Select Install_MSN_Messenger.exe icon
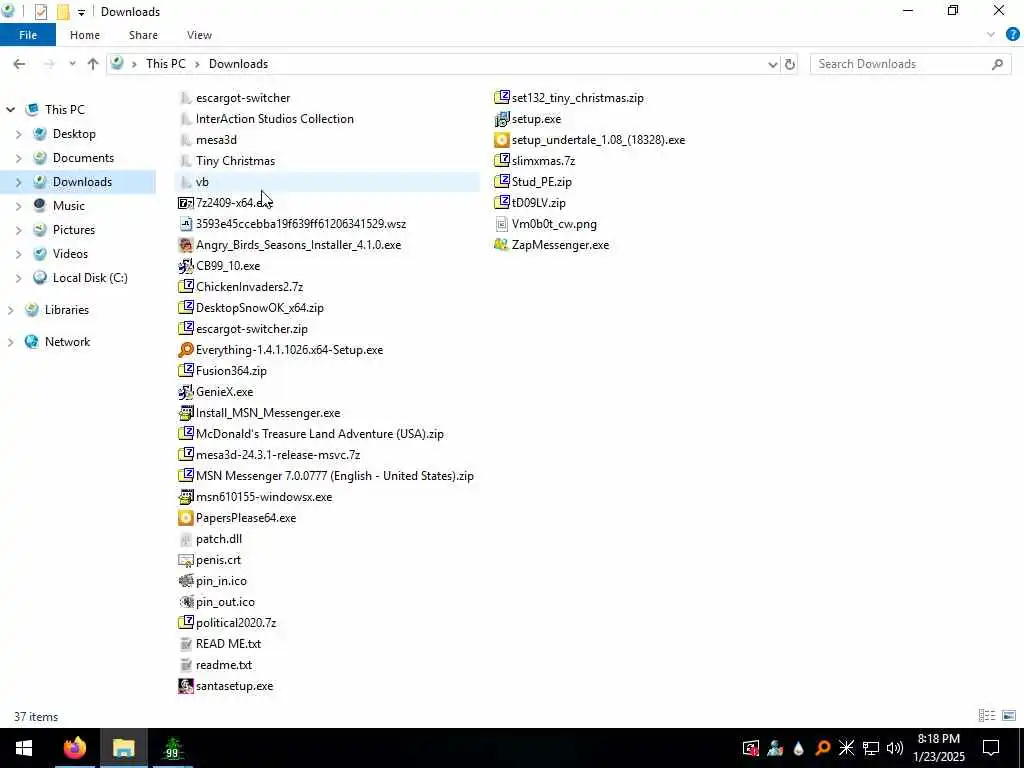Screen dimensions: 1024x768 [185, 413]
